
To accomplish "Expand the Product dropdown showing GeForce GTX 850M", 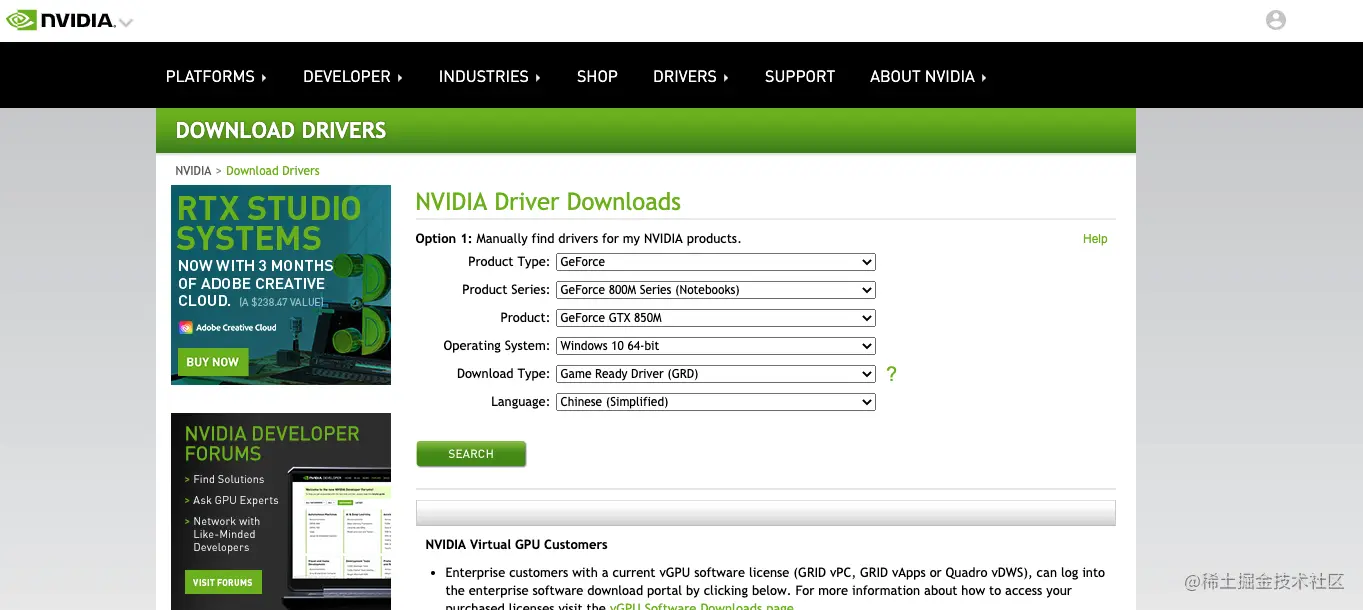I will (x=716, y=318).
